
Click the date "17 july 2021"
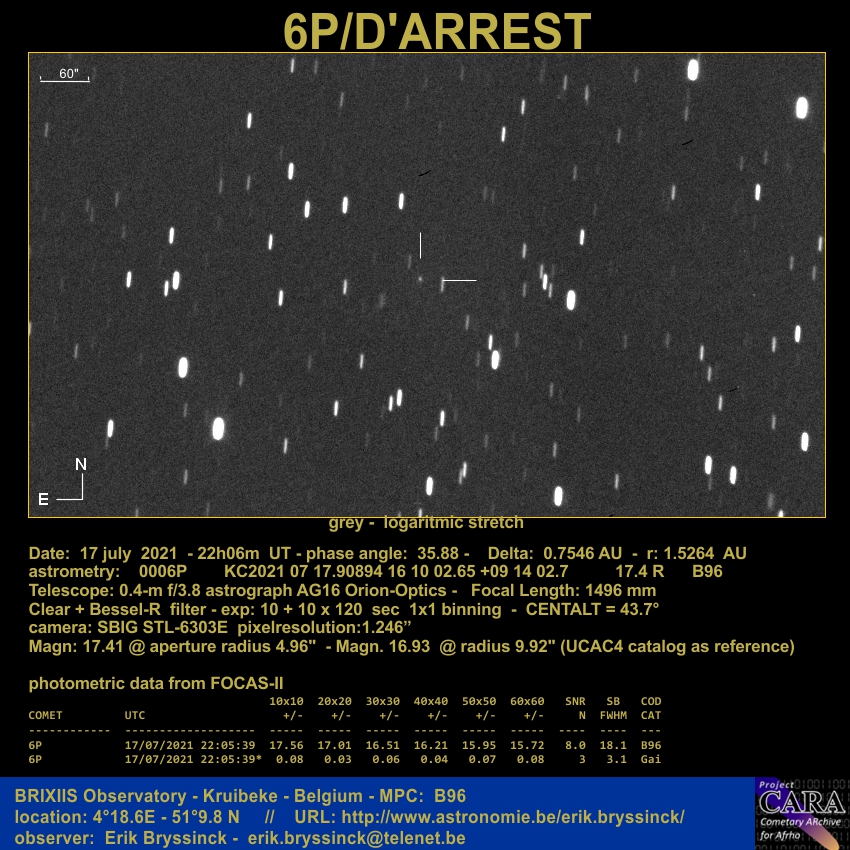[x=128, y=553]
